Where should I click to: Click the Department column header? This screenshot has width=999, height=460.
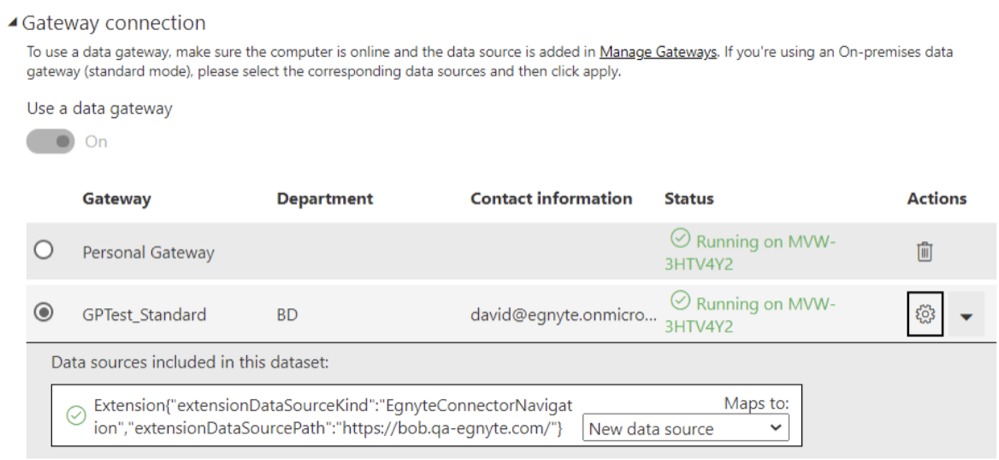(x=325, y=199)
